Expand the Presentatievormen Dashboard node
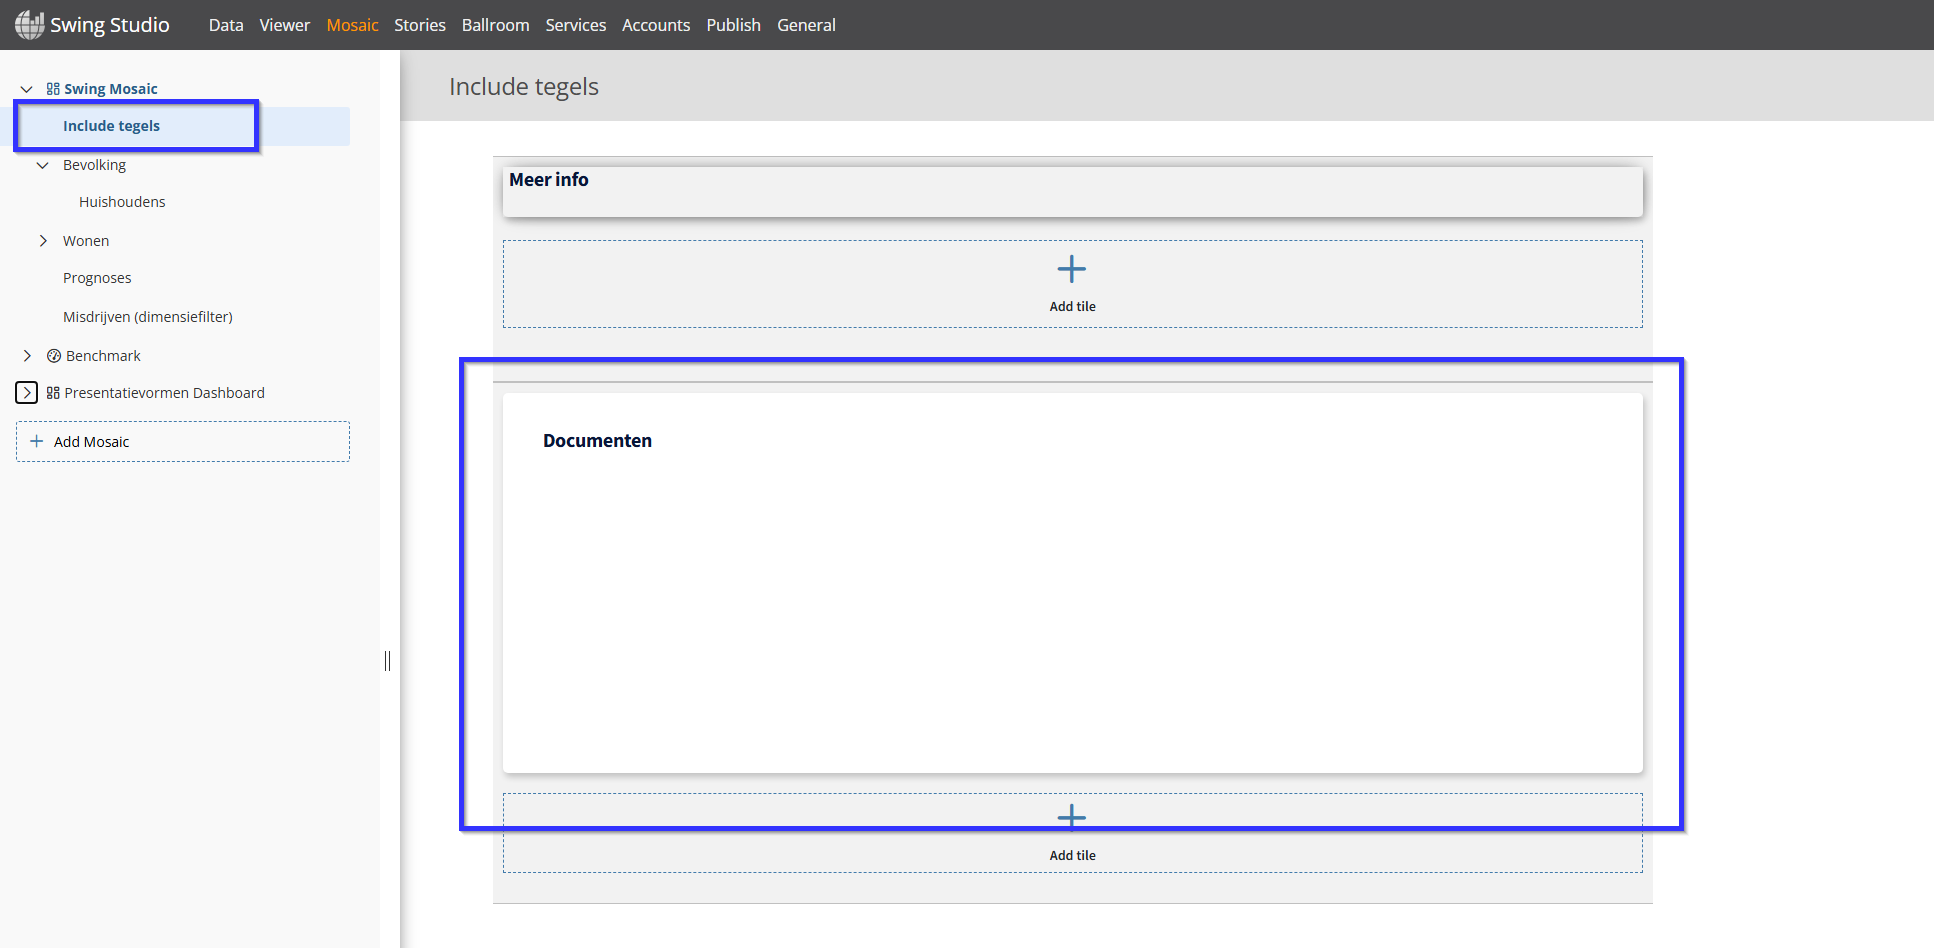 pyautogui.click(x=27, y=393)
